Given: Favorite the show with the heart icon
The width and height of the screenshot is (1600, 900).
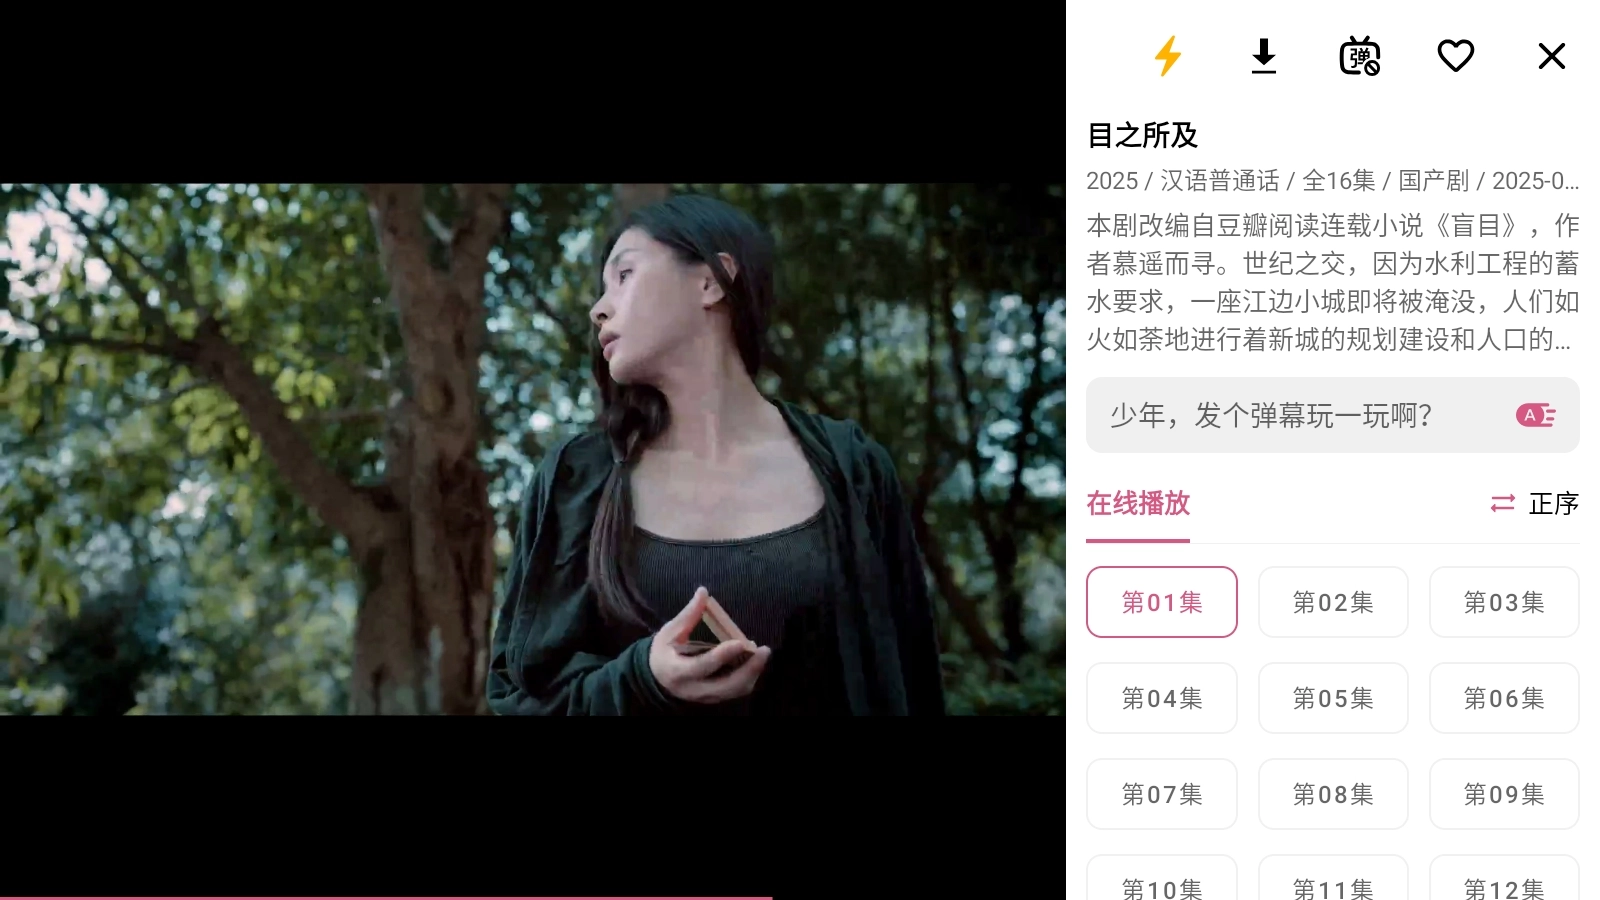Looking at the screenshot, I should pos(1456,56).
